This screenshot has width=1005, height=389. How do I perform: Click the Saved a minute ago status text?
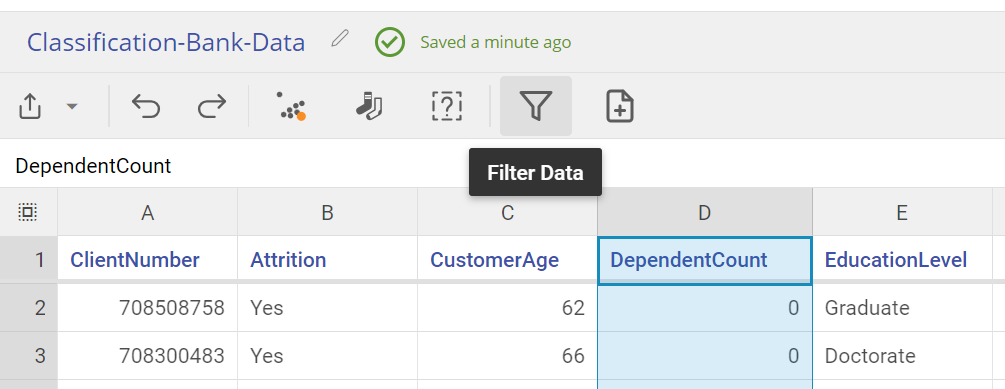(x=495, y=42)
